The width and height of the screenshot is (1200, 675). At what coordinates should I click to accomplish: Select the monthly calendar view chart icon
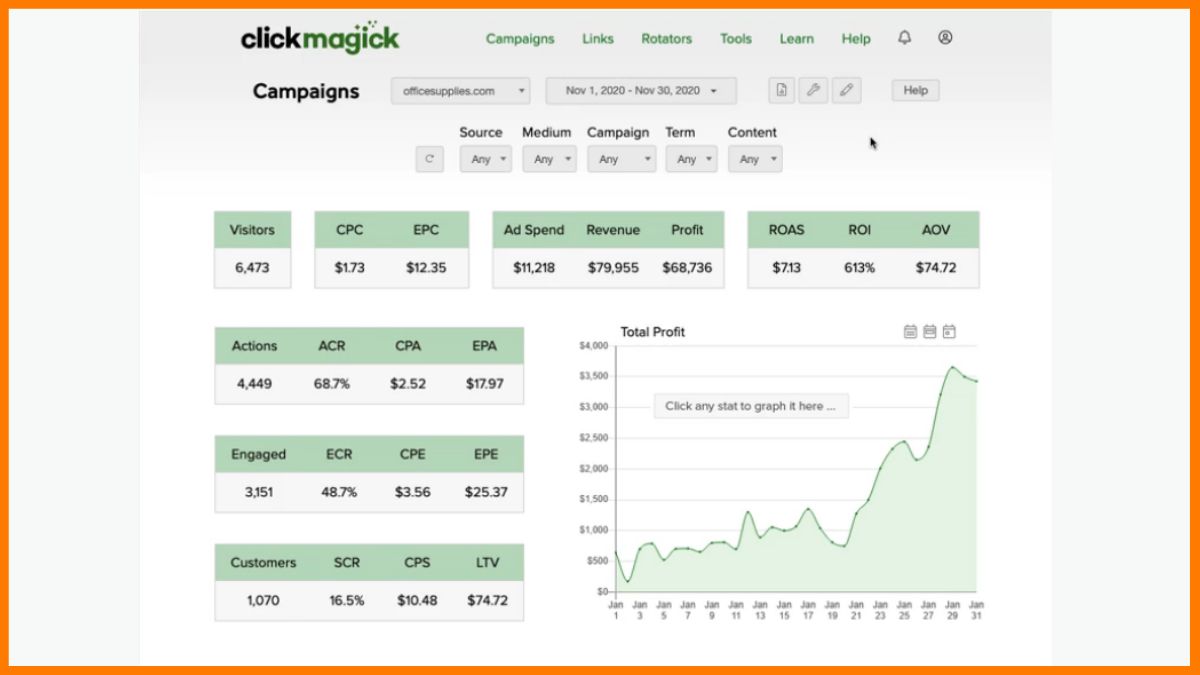910,332
